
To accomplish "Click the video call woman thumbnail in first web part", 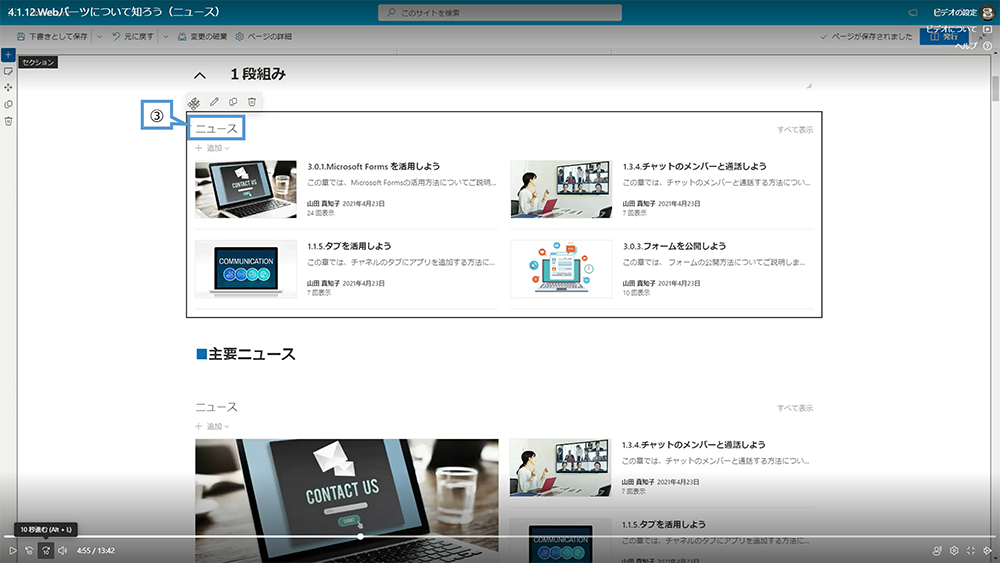I will click(561, 189).
